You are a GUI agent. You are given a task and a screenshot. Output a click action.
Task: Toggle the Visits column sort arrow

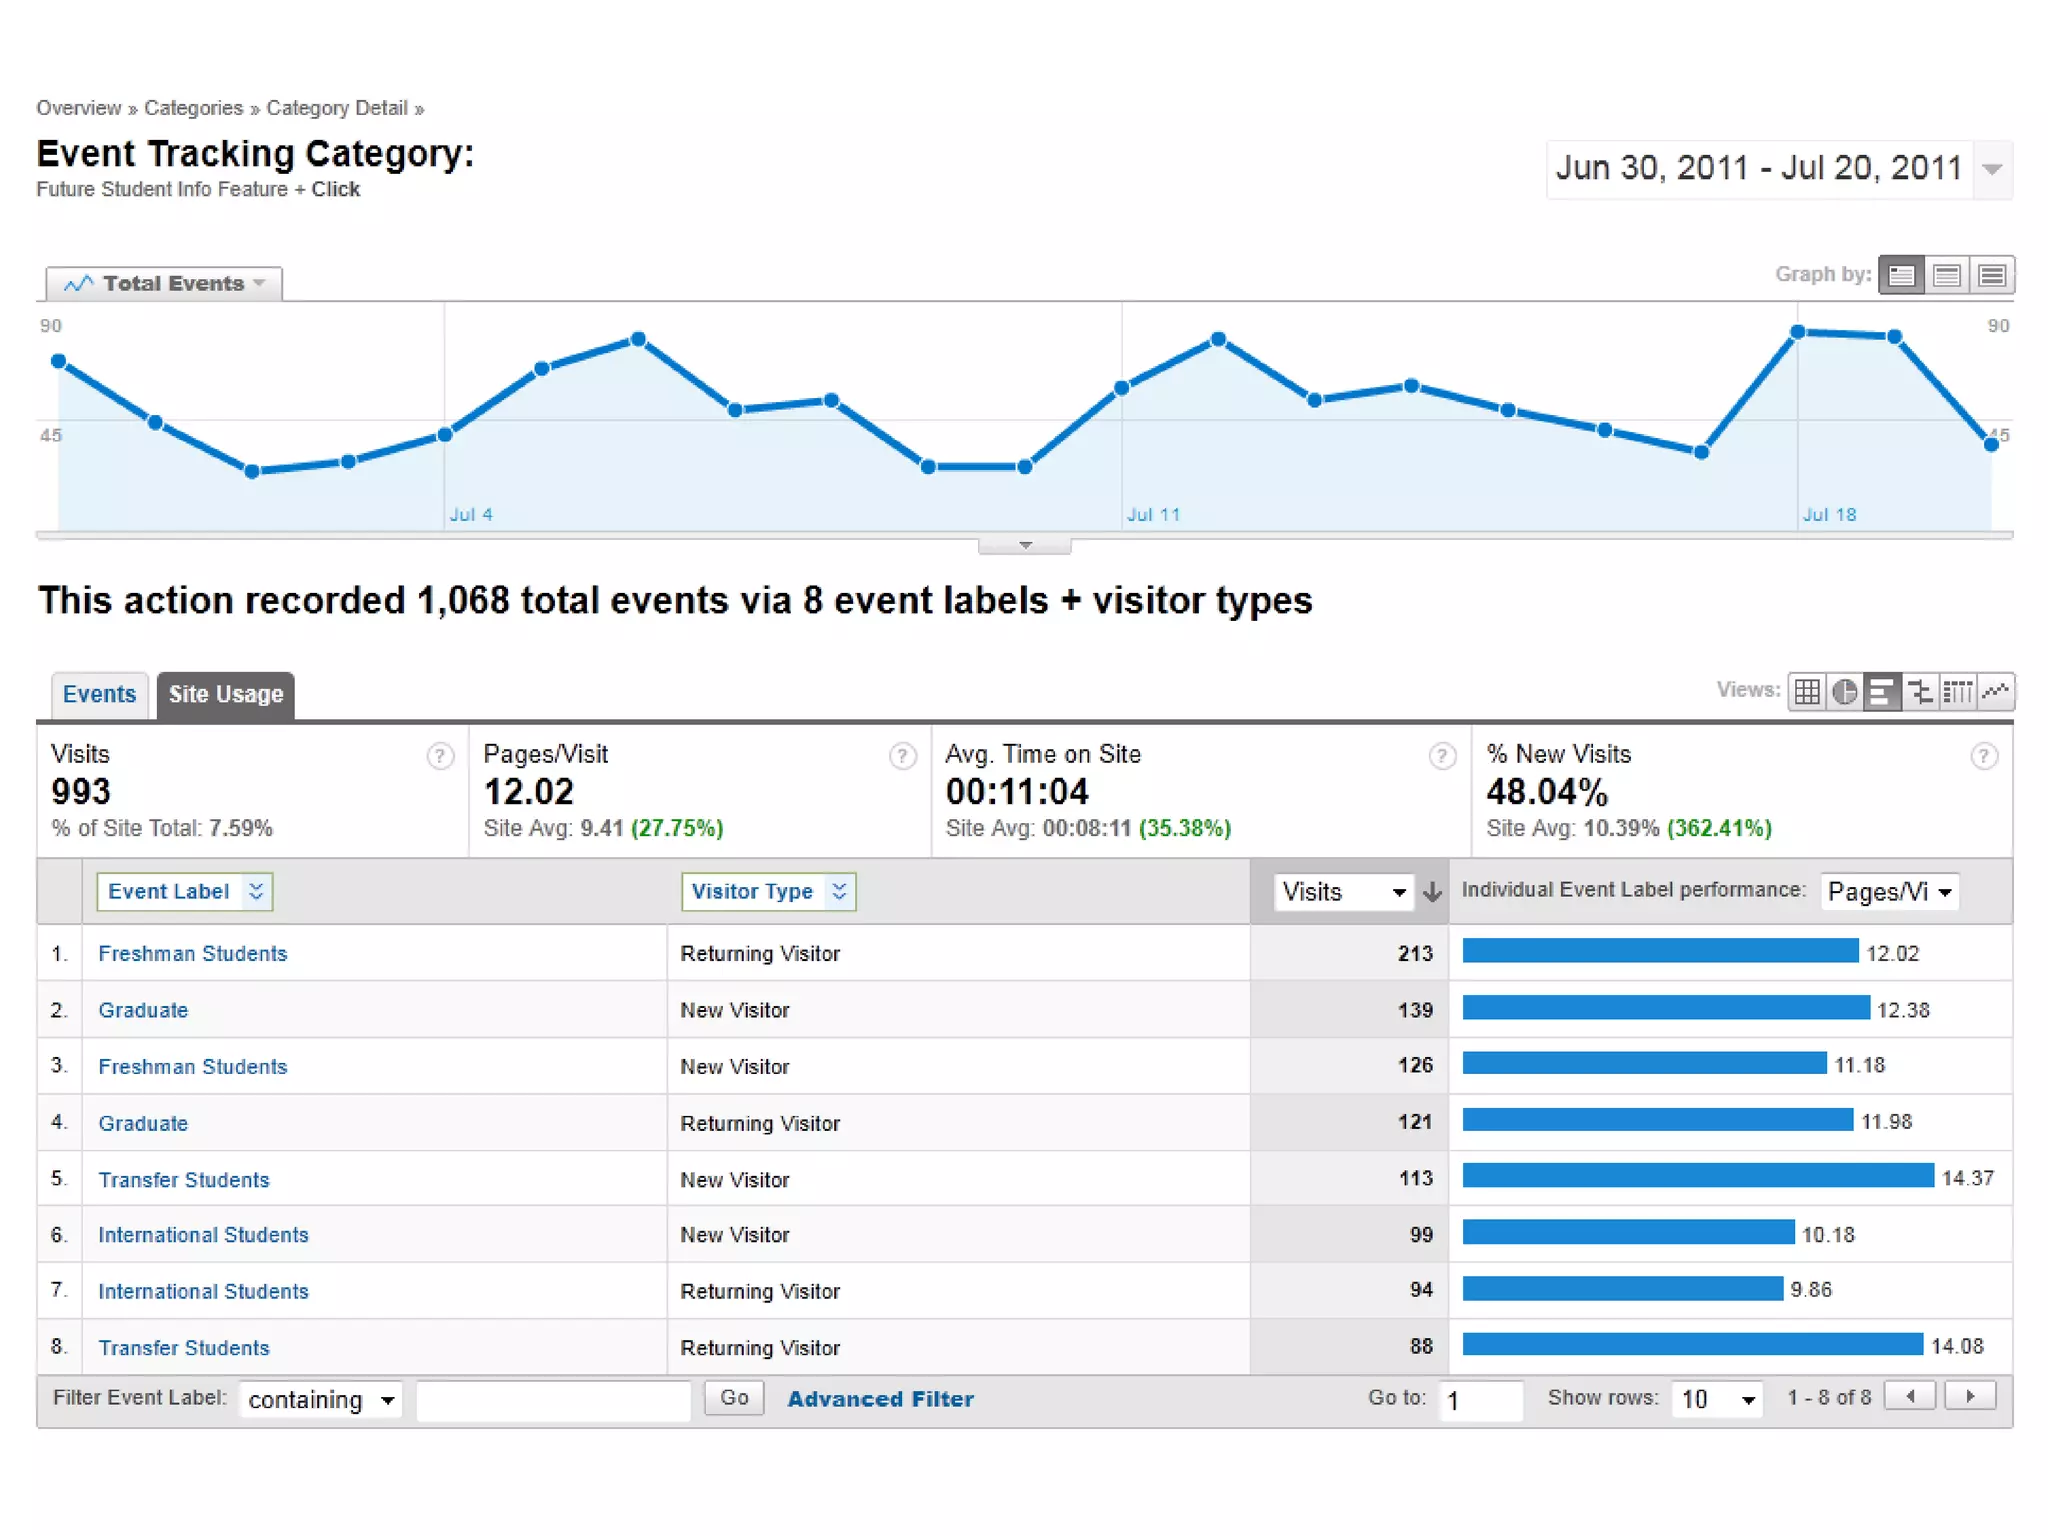coord(1432,892)
